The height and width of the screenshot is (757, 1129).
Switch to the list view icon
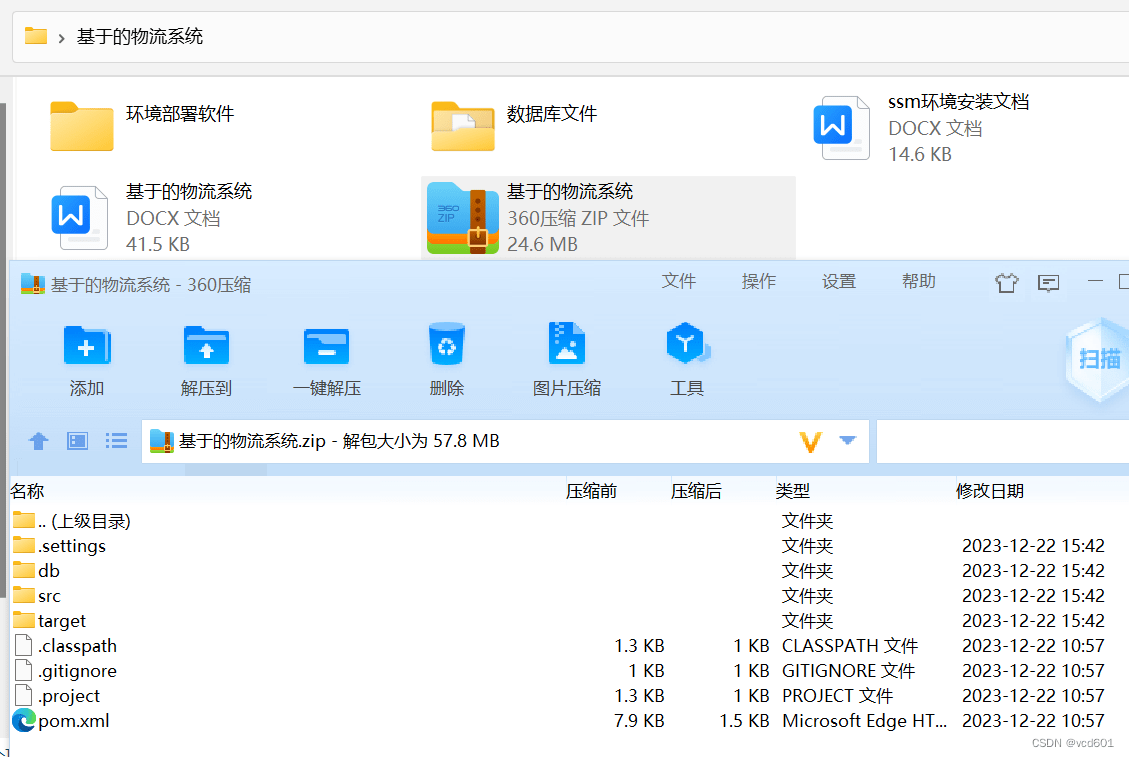116,440
